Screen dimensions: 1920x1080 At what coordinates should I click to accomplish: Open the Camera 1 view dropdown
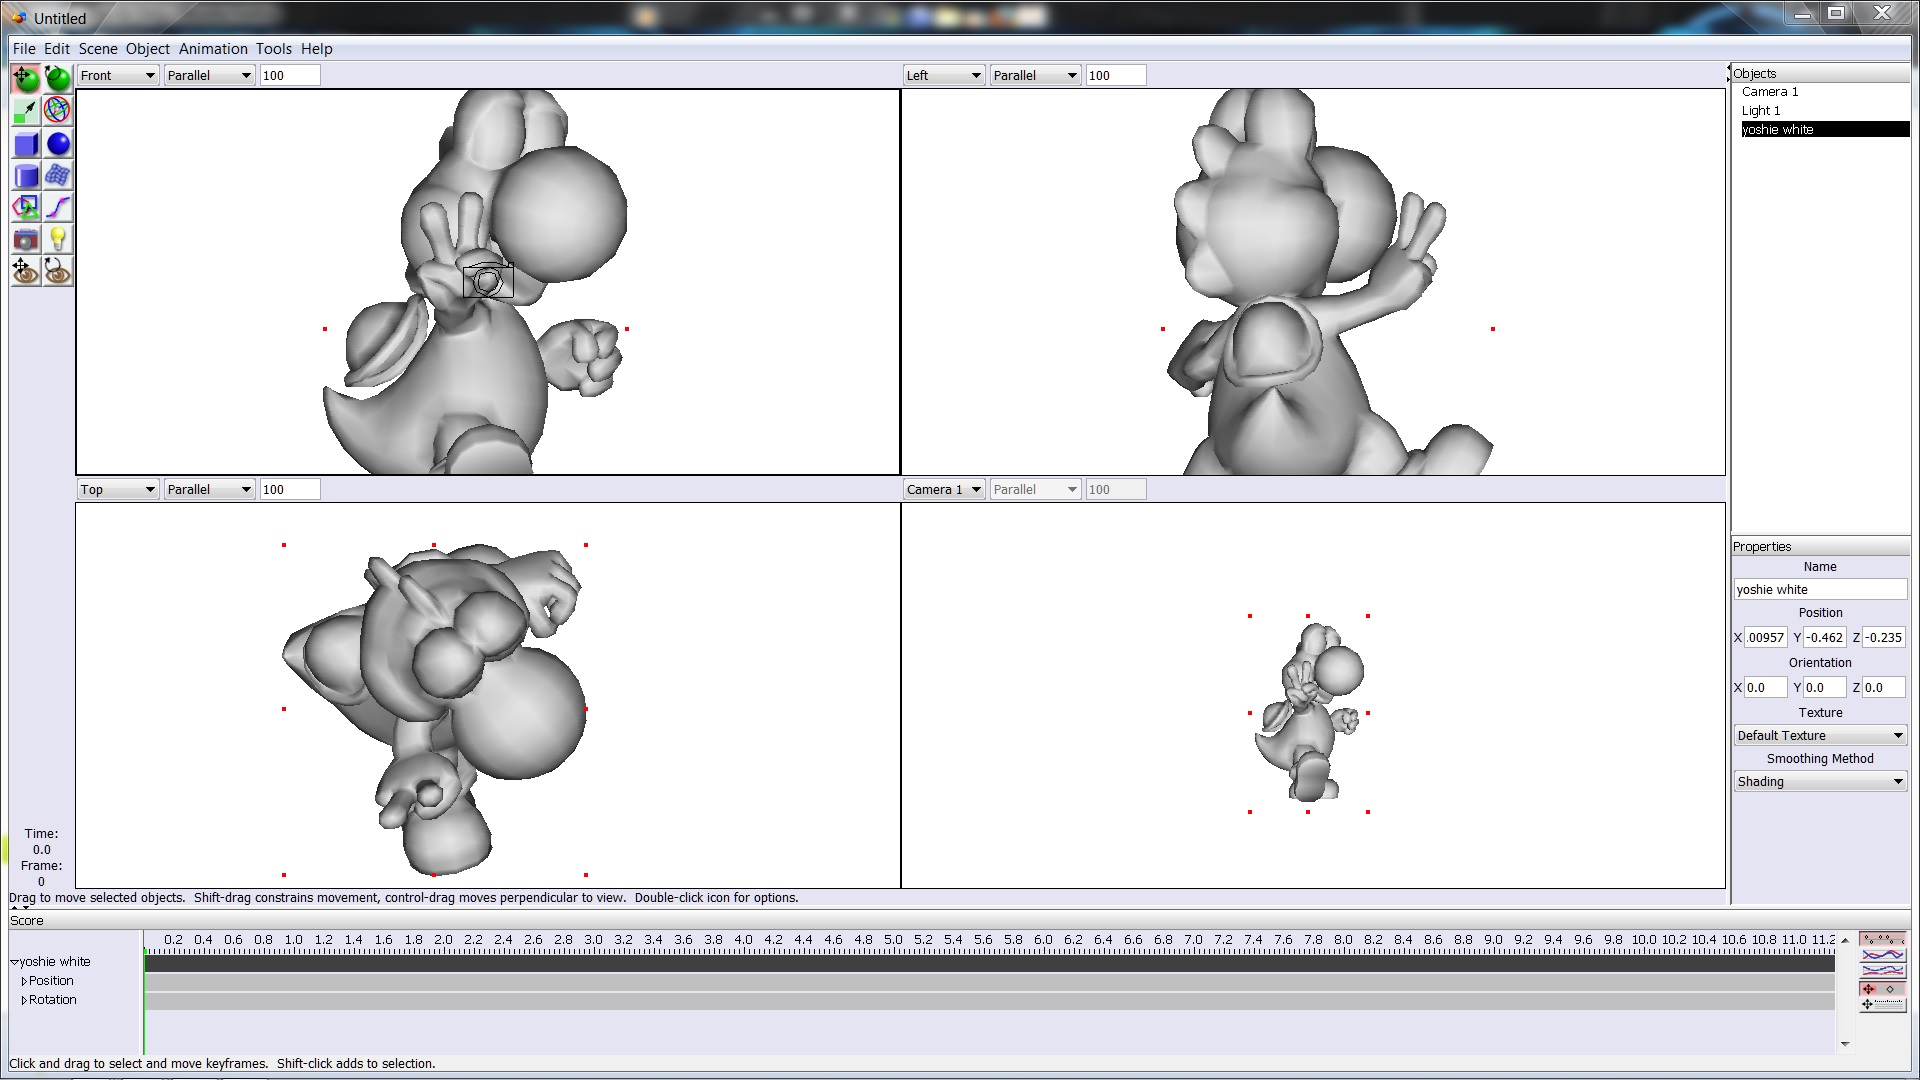click(x=944, y=490)
